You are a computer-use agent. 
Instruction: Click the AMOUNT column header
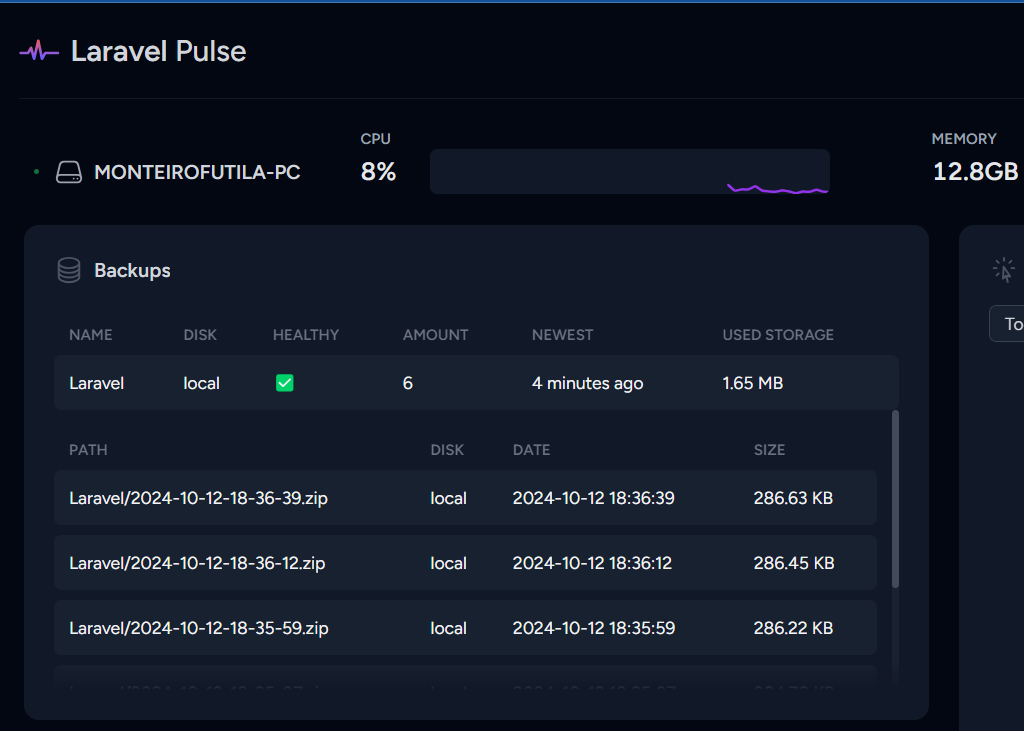[x=436, y=335]
